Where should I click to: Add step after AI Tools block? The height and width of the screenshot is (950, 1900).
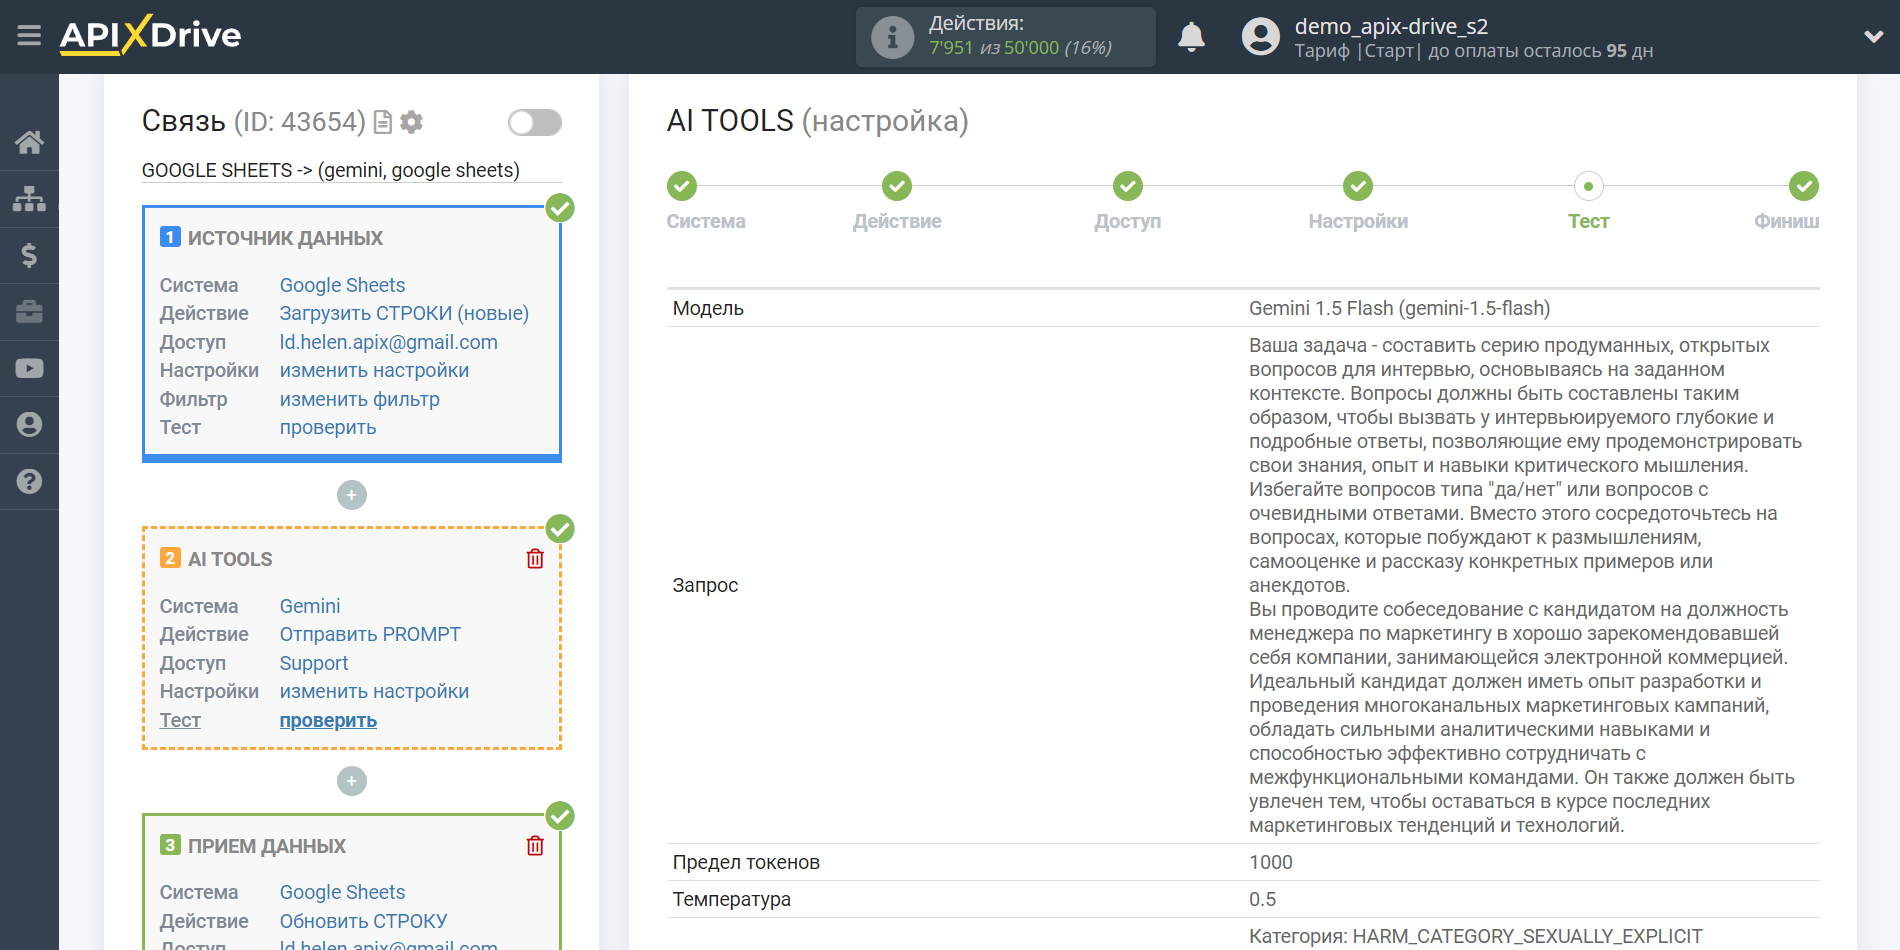[351, 781]
